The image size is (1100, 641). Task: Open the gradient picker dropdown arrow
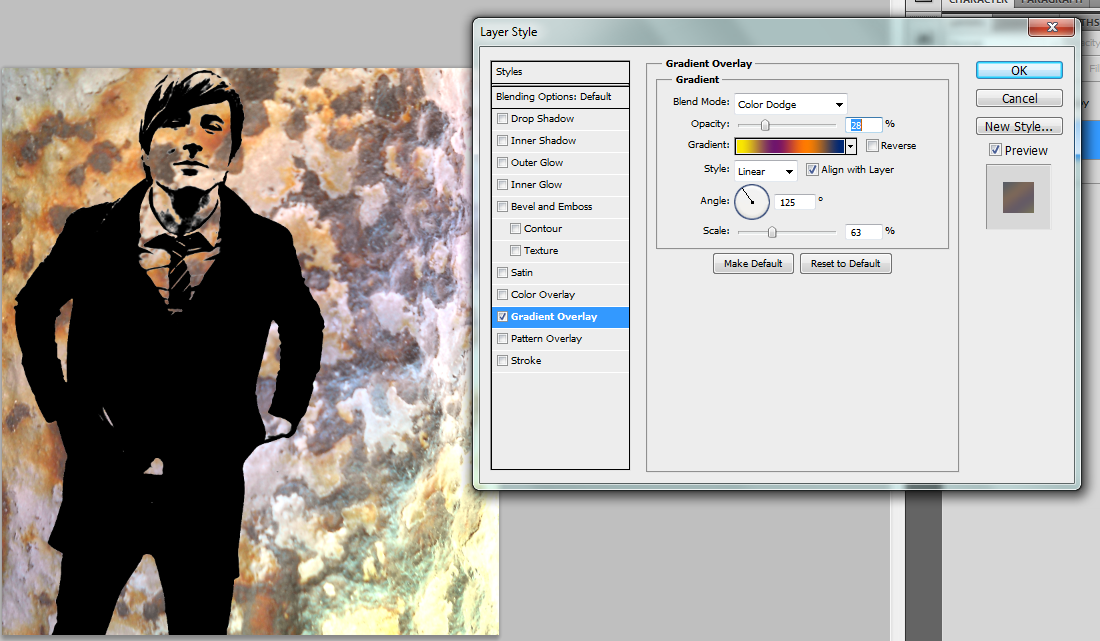(851, 147)
